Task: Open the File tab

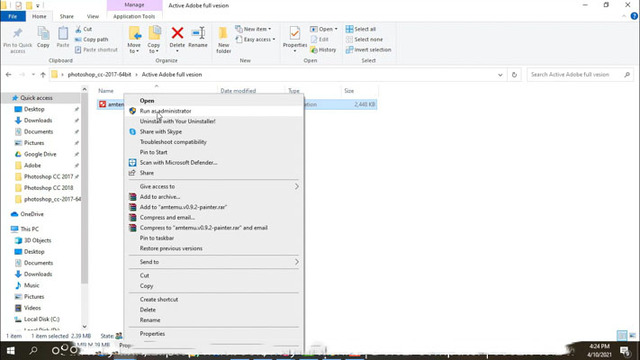Action: 13,16
